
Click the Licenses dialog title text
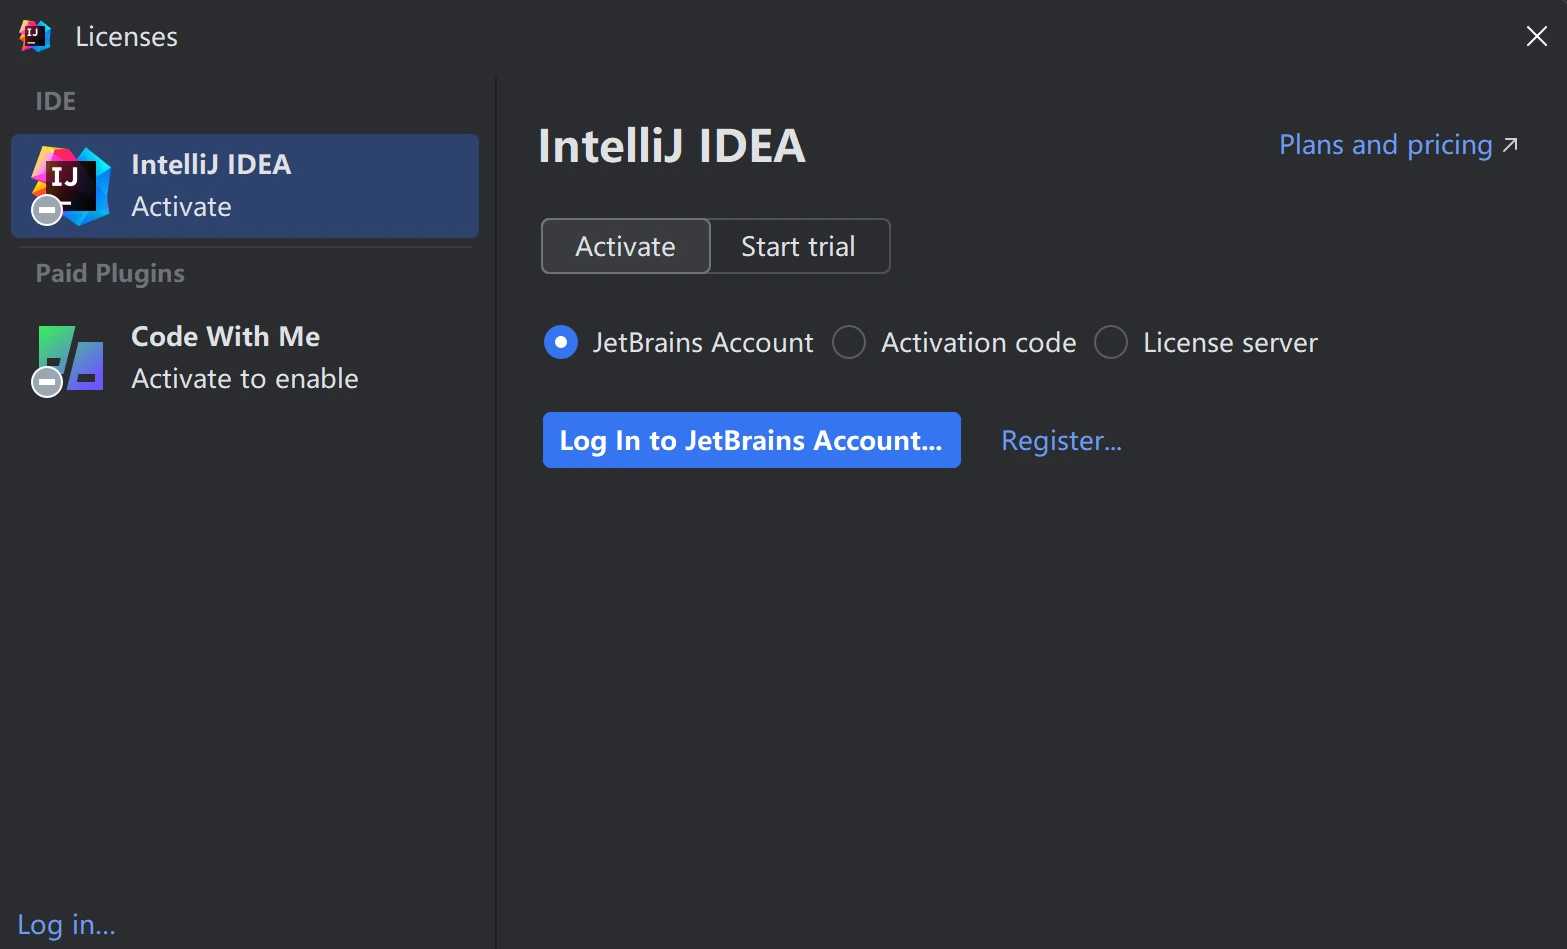126,37
